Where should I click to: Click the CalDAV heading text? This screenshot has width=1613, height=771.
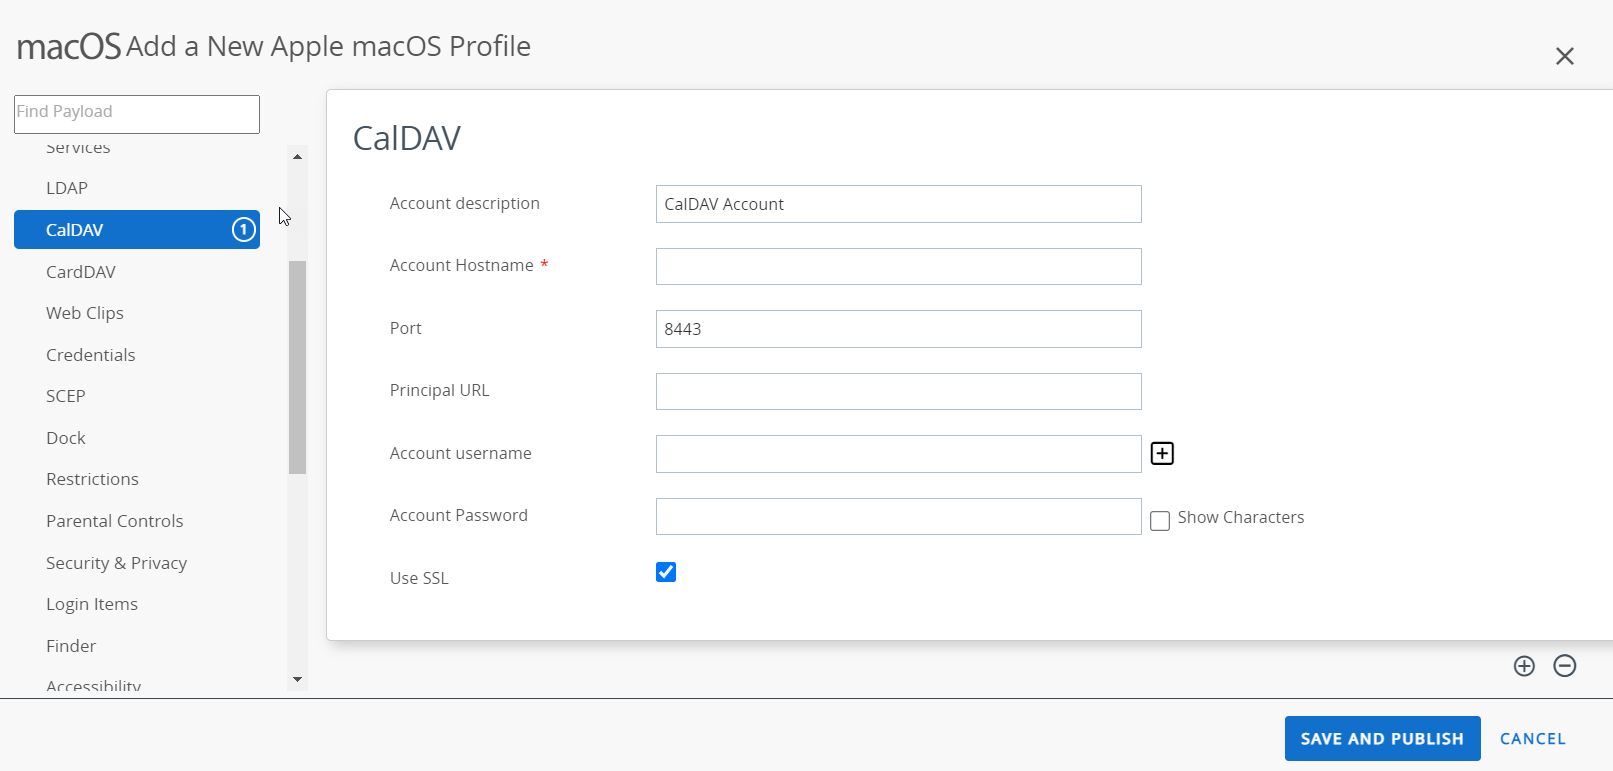[407, 138]
